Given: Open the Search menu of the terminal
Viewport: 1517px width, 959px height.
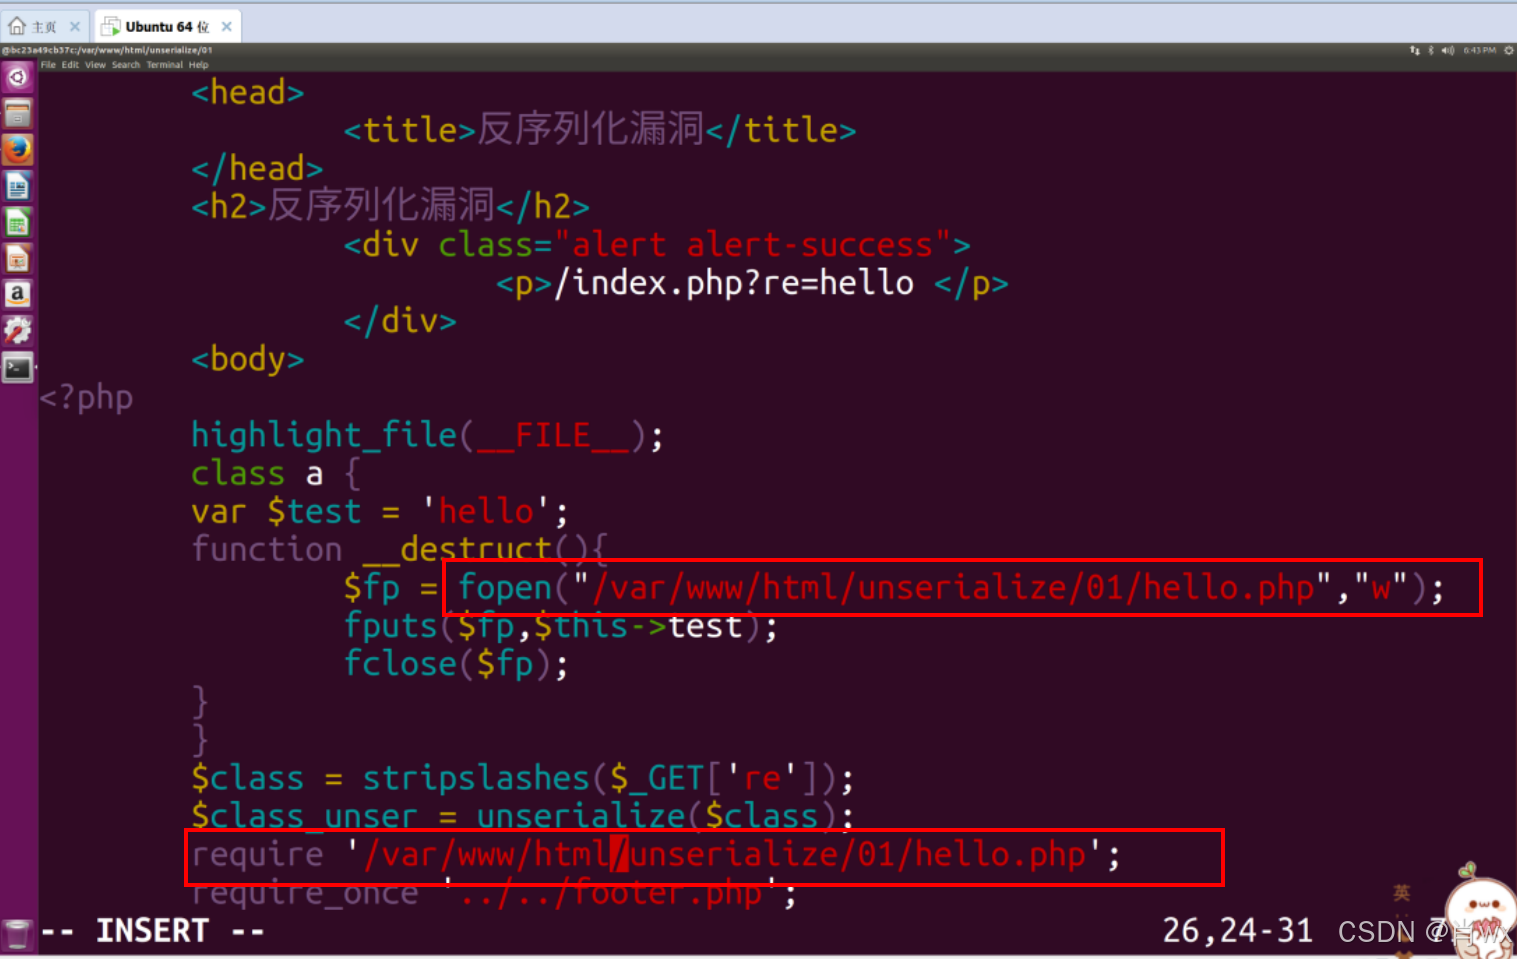Looking at the screenshot, I should [125, 64].
